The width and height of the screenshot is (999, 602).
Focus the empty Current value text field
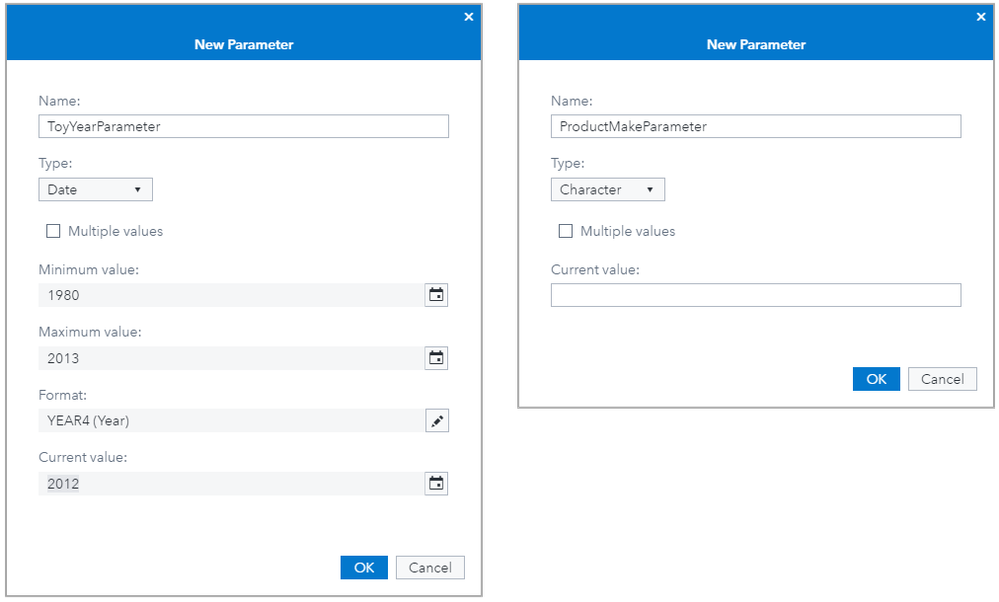coord(755,295)
